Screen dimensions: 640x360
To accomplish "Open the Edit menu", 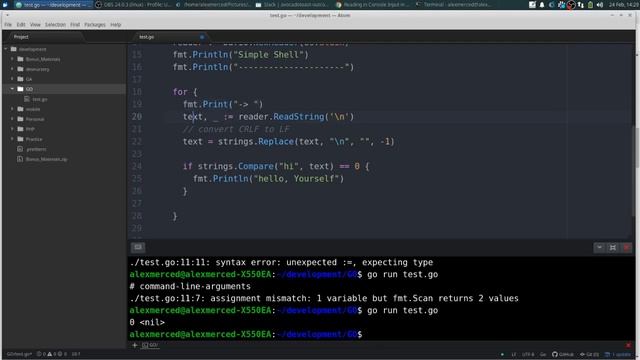I will [21, 25].
